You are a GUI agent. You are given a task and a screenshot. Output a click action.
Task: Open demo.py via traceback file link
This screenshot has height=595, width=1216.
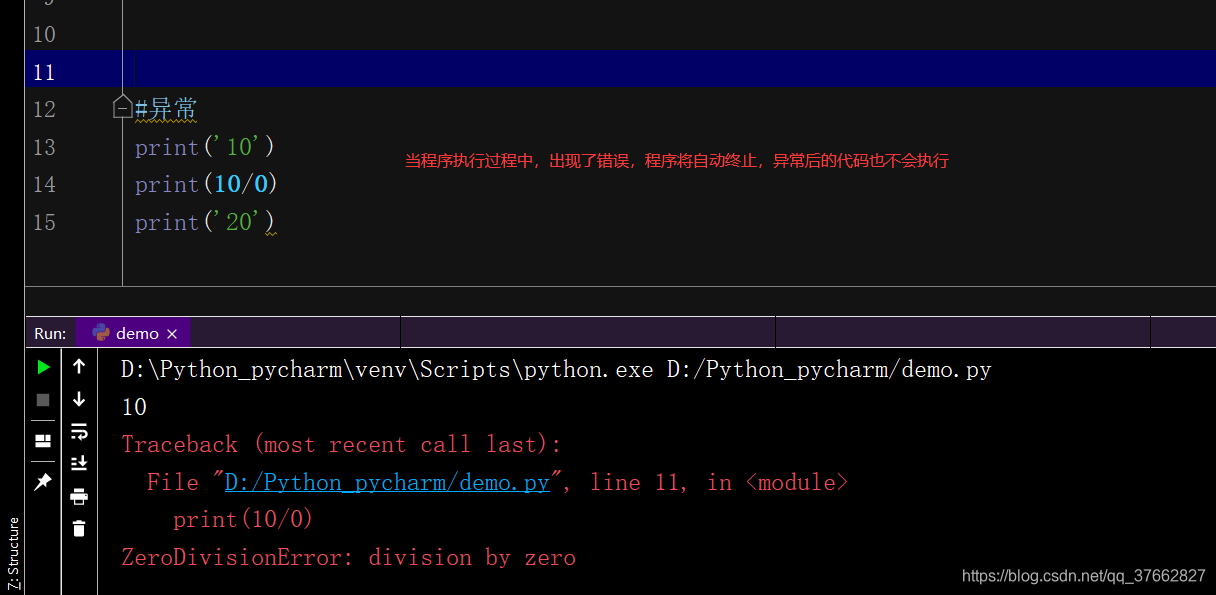[x=387, y=481]
